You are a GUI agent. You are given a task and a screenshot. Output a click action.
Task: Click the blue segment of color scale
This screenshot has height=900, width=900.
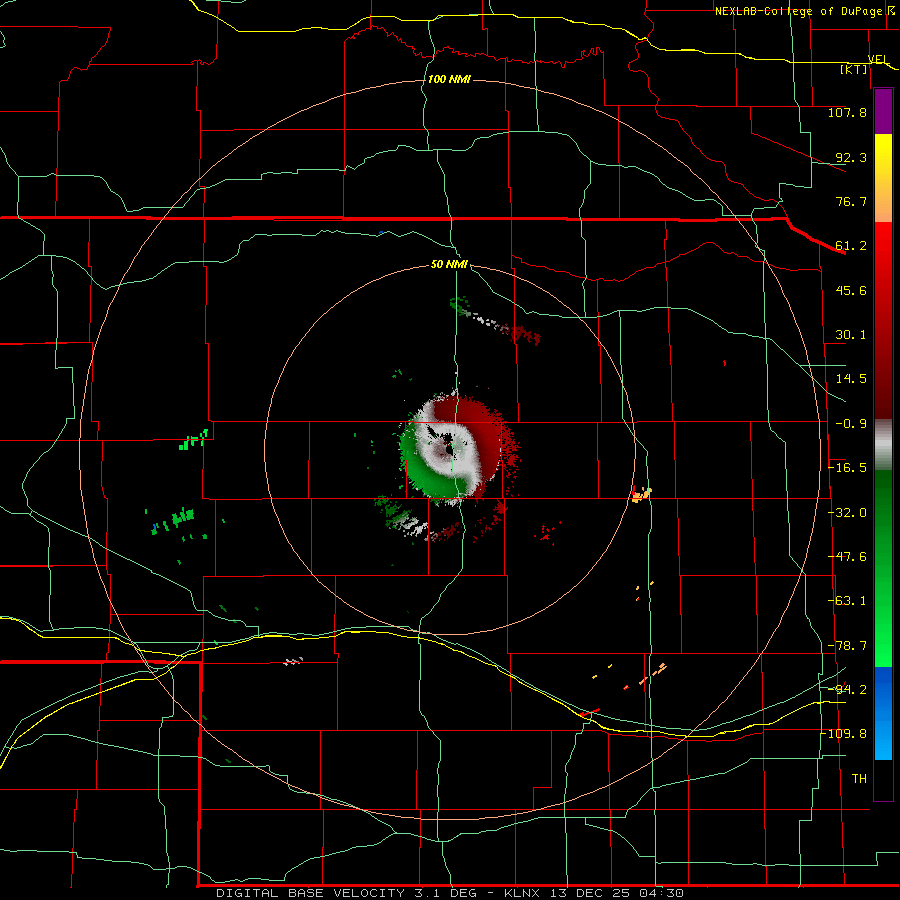point(883,713)
